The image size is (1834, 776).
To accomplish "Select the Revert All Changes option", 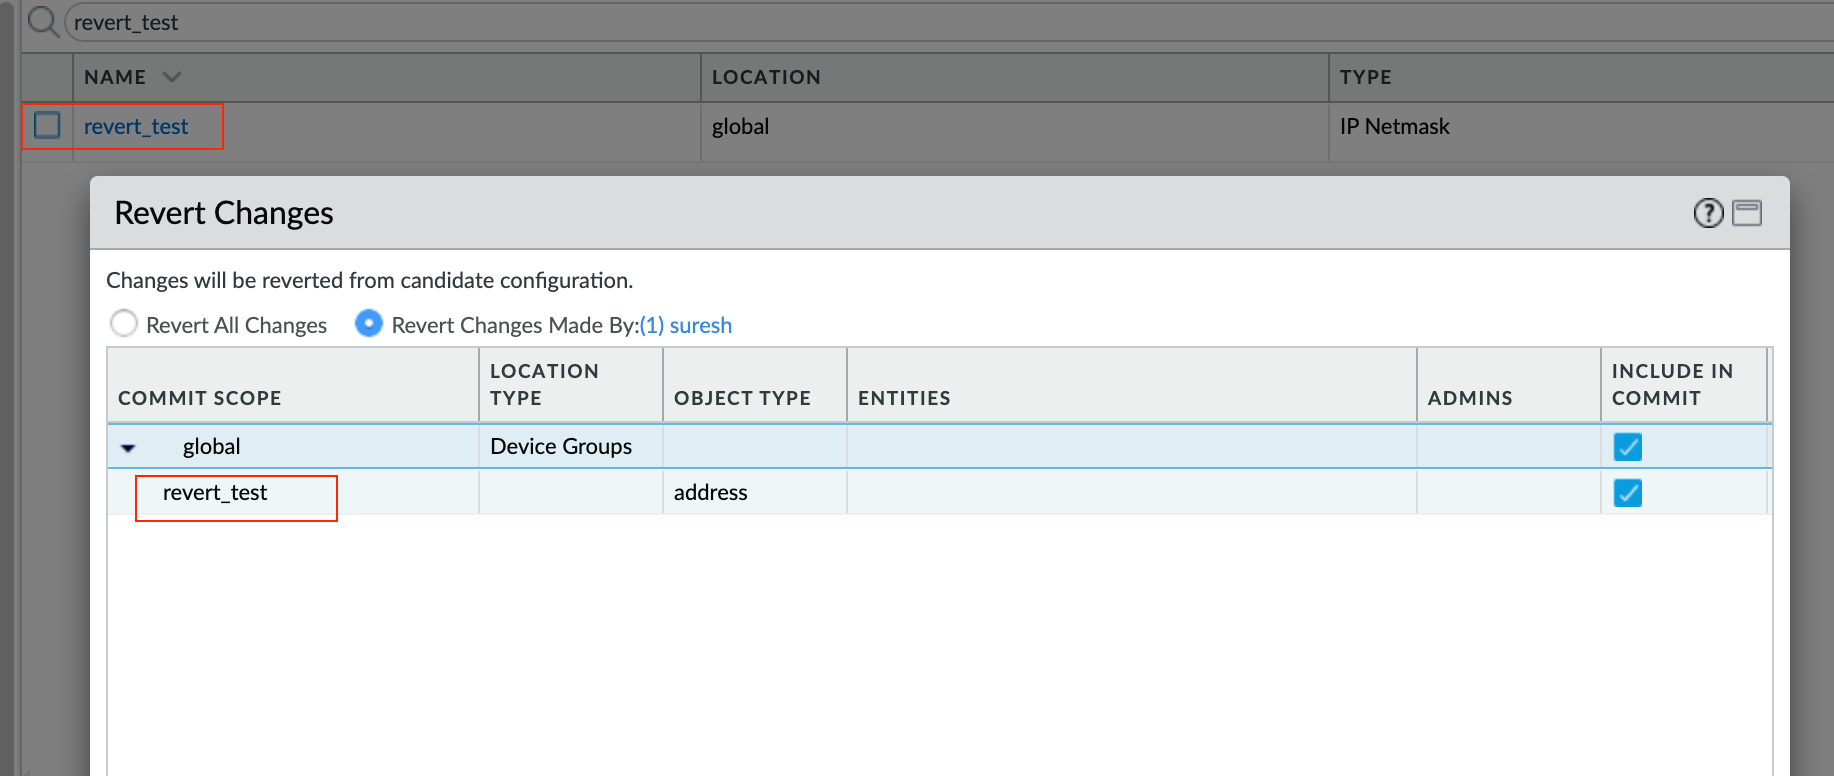I will (124, 324).
